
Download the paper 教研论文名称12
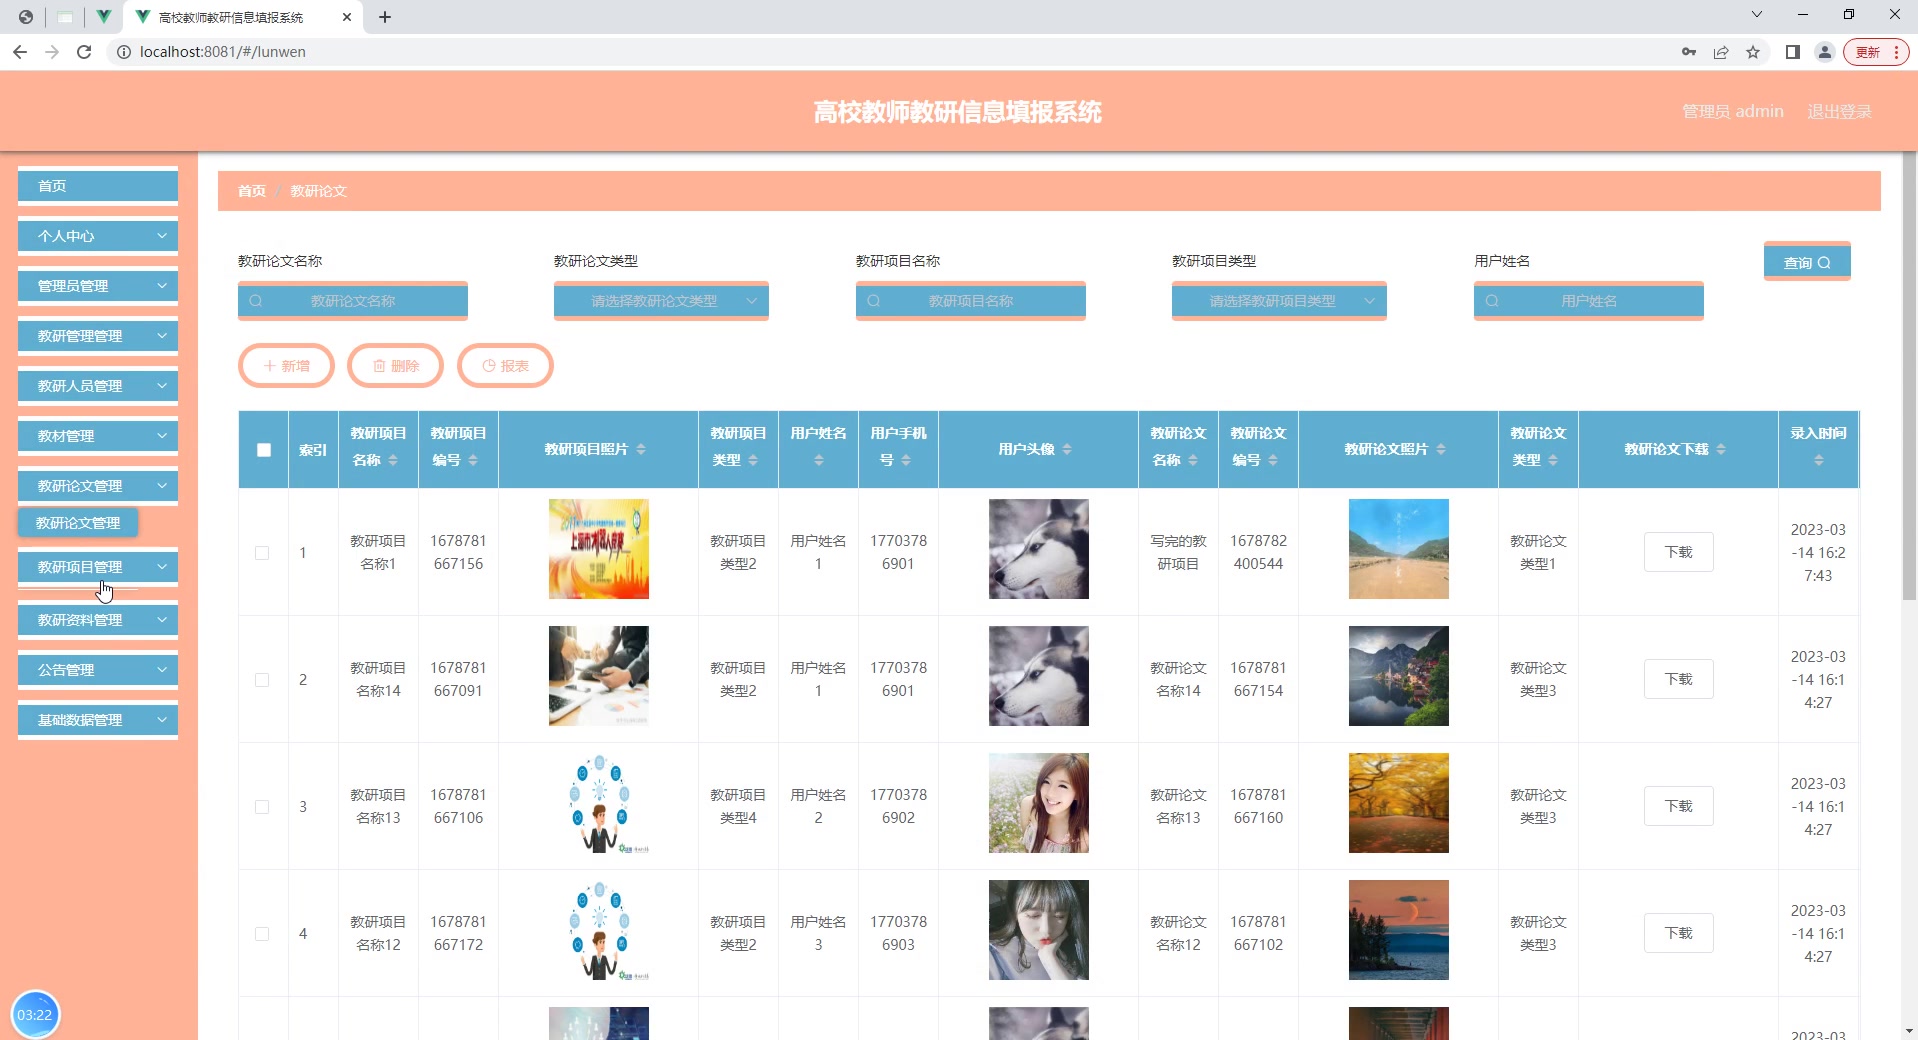coord(1679,933)
